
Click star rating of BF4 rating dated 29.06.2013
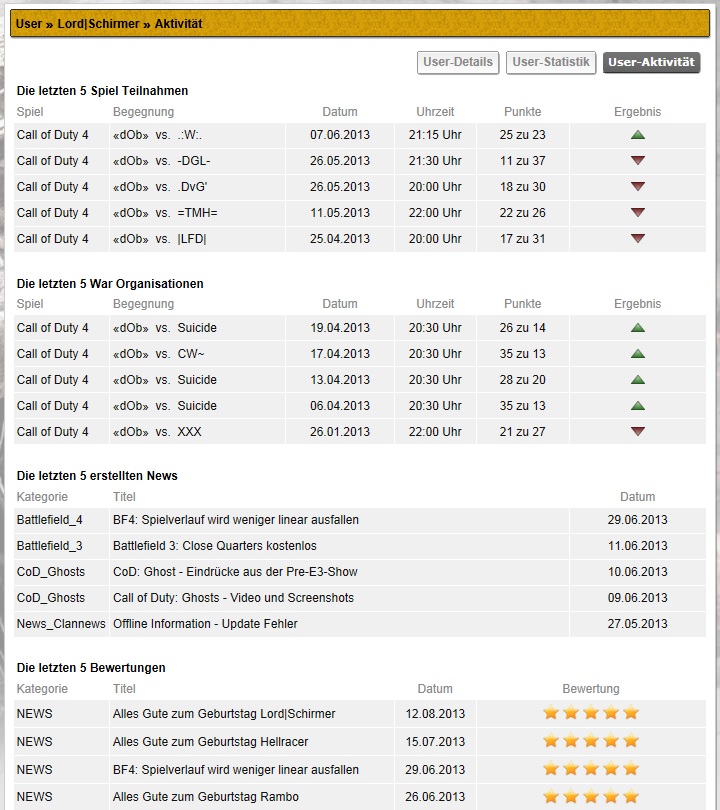point(591,769)
